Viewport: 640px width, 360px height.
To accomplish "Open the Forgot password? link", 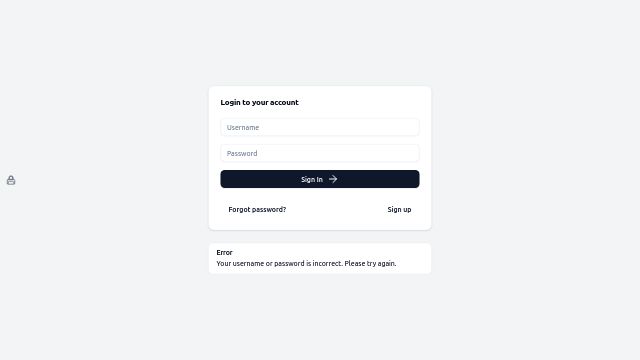I will [257, 209].
